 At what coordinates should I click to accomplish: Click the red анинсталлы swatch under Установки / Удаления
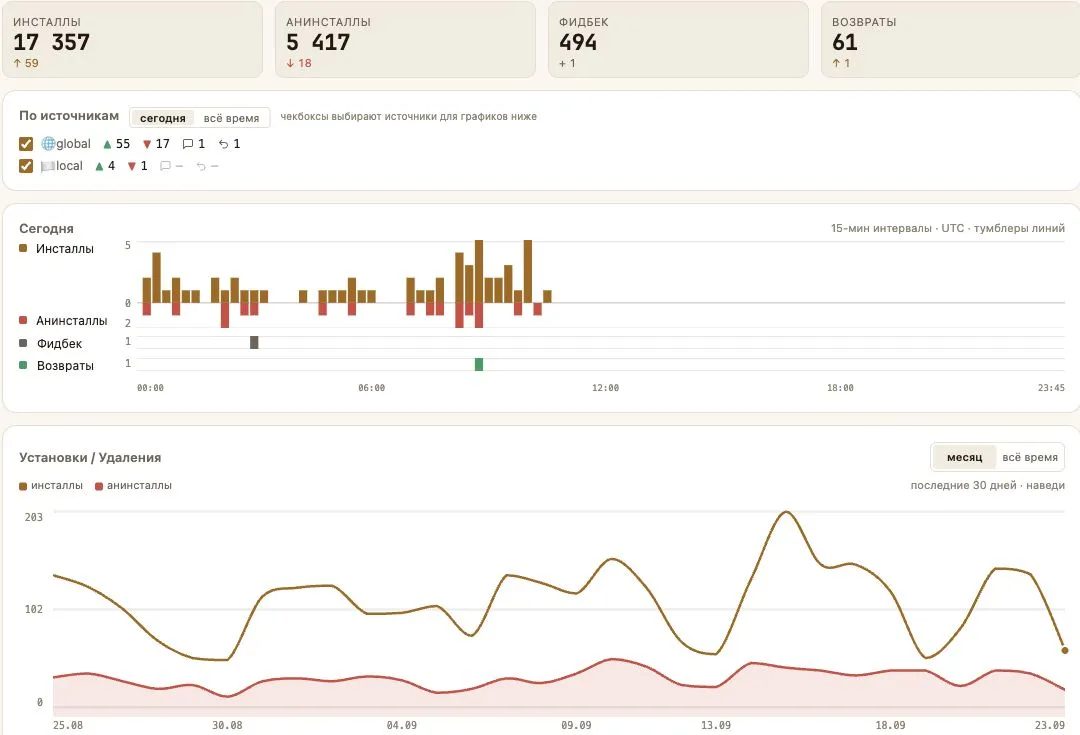(98, 486)
